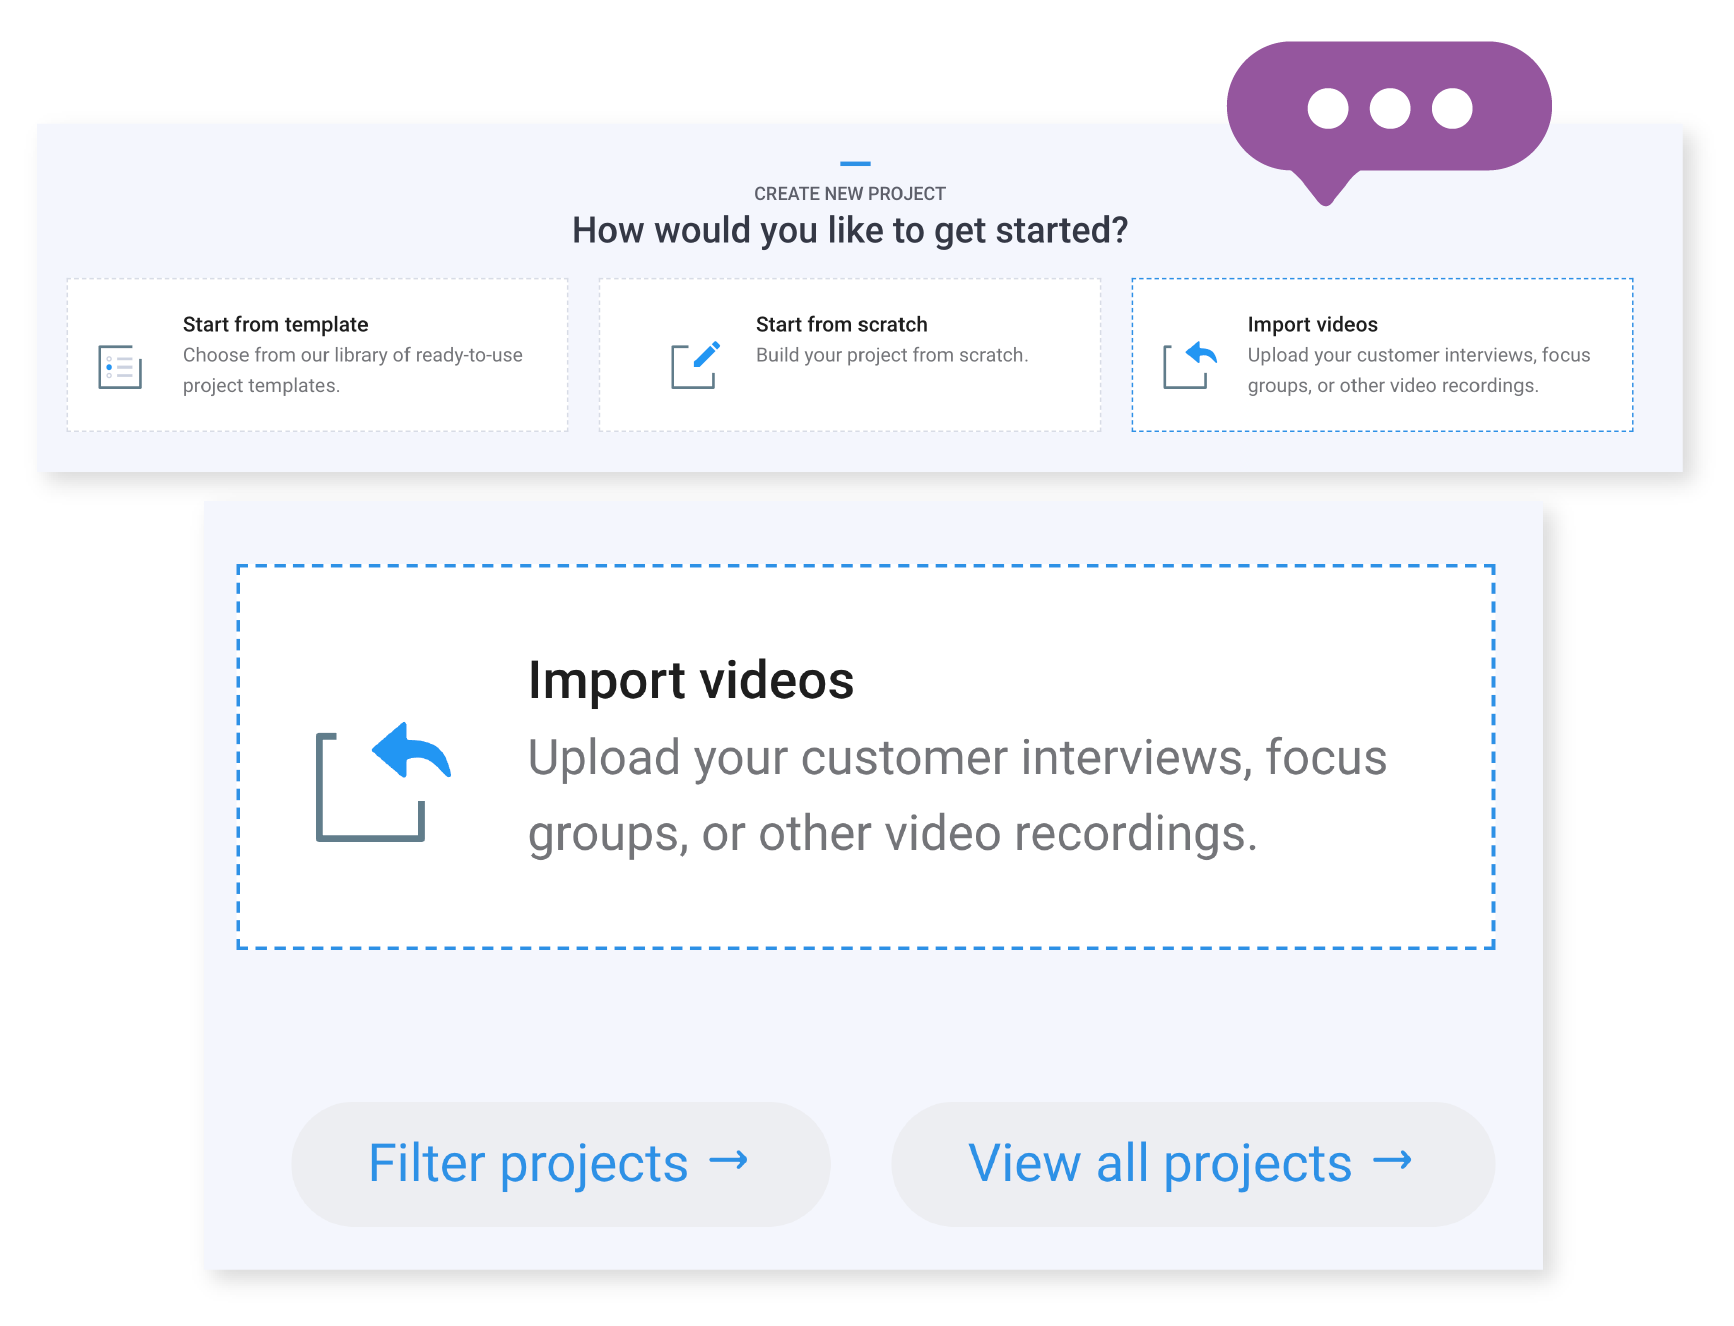Click the blue divider line above CREATE NEW PROJECT
Screen dimensions: 1734x1326
coord(851,163)
